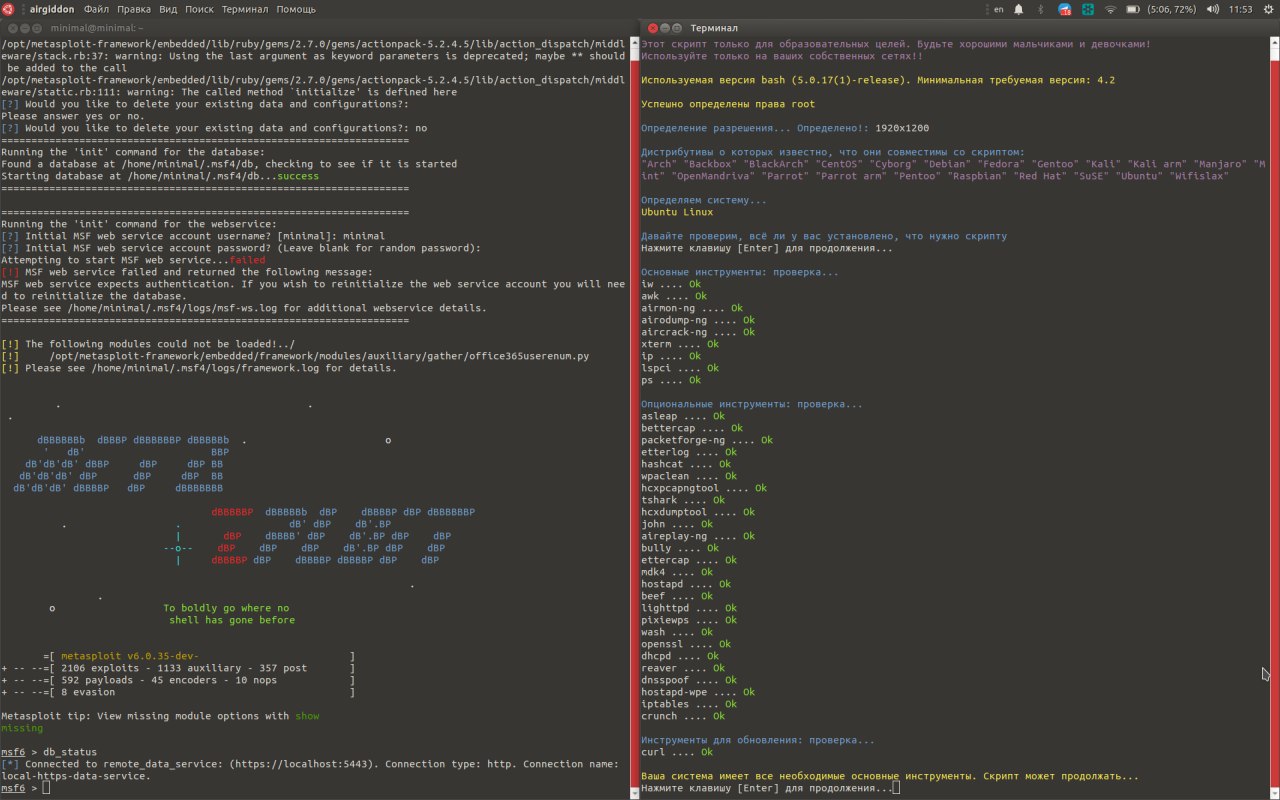1280x800 pixels.
Task: Click the 'Ubuntu Linux' detected system text
Action: click(677, 212)
